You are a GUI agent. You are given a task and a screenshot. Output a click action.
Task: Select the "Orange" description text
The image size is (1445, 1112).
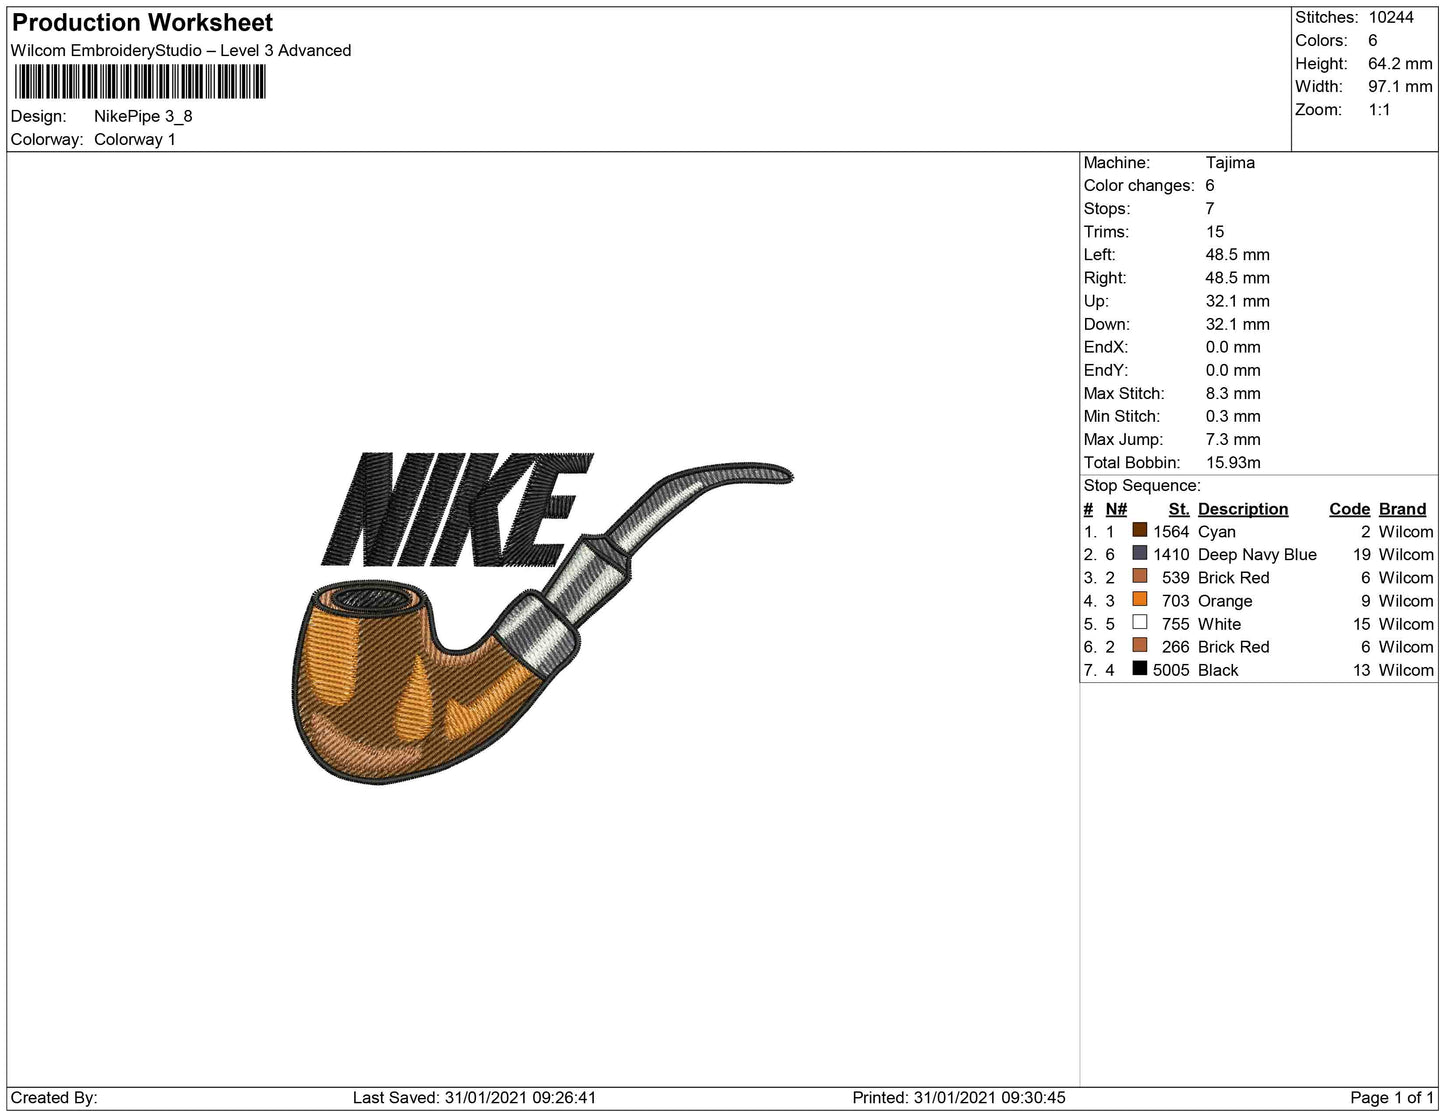pos(1225,601)
